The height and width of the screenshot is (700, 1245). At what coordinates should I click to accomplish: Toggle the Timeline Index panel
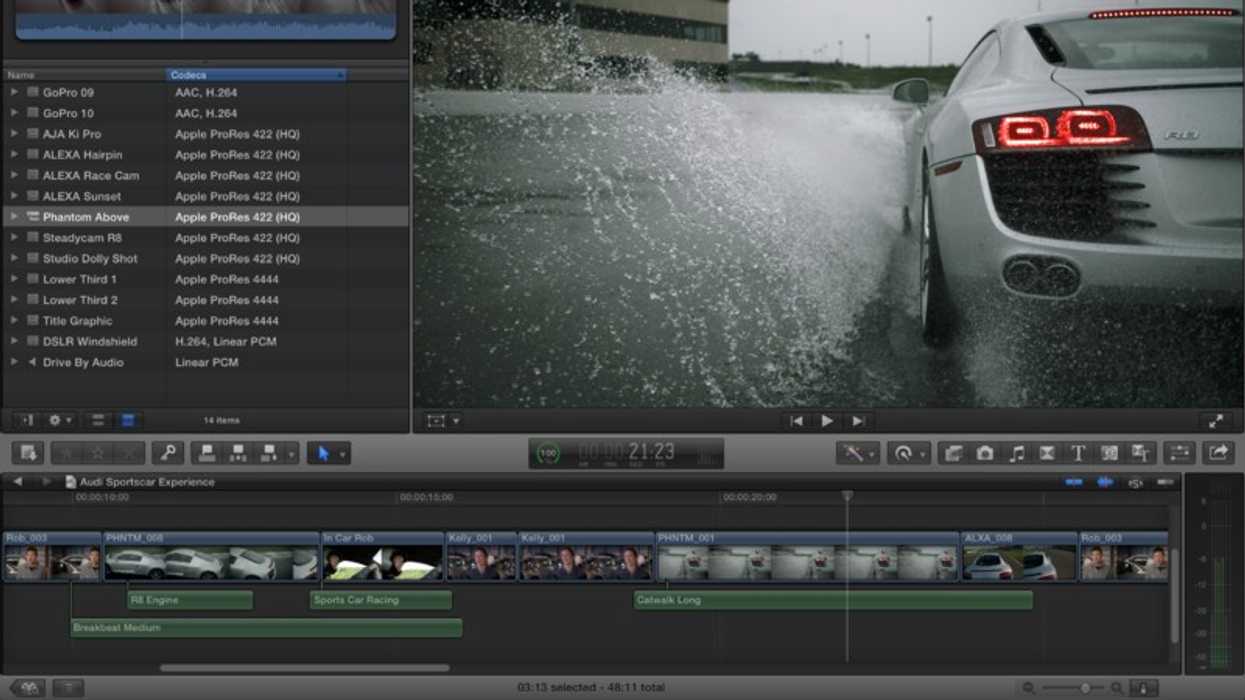coord(69,688)
